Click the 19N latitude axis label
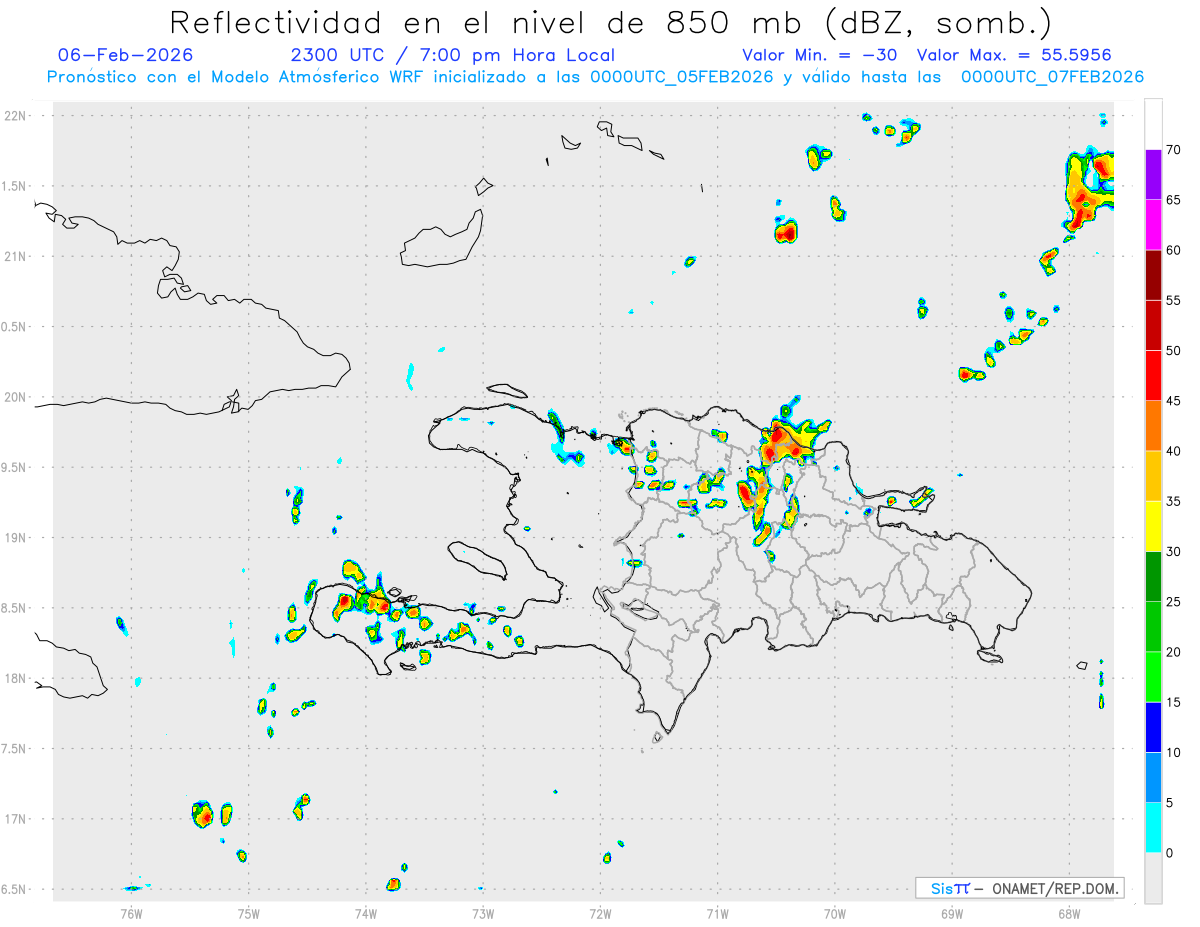 17,538
